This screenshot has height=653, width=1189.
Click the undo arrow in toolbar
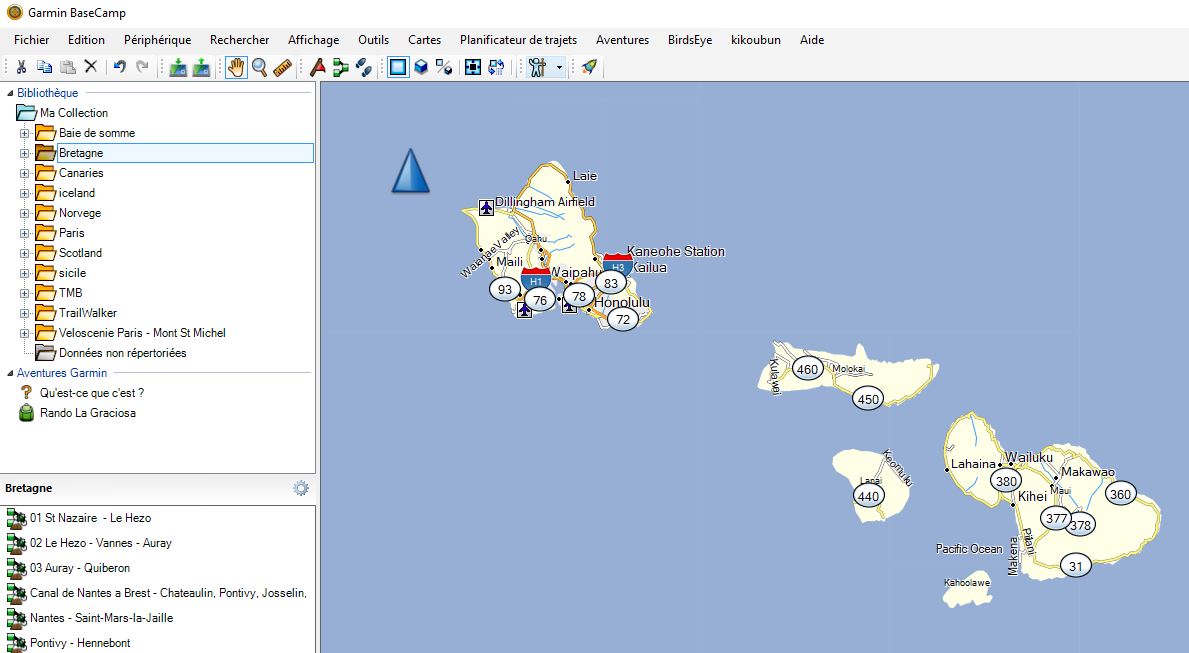[x=119, y=67]
